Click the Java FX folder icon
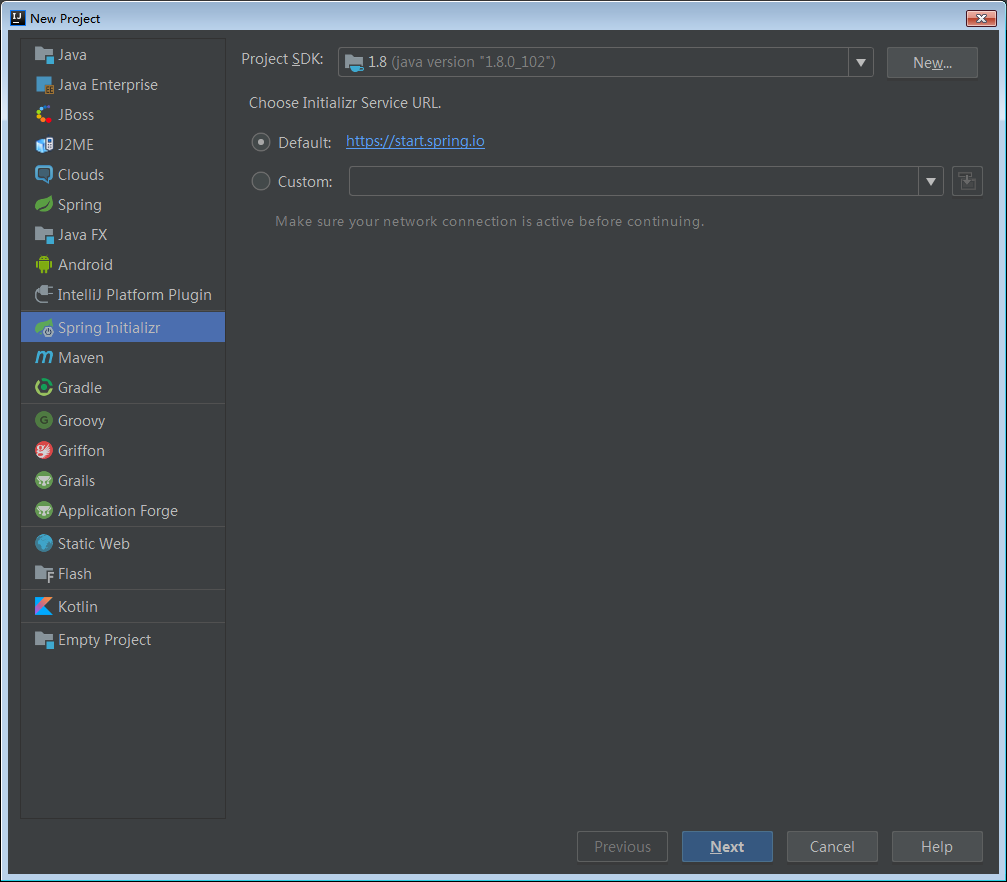This screenshot has width=1007, height=882. 44,235
